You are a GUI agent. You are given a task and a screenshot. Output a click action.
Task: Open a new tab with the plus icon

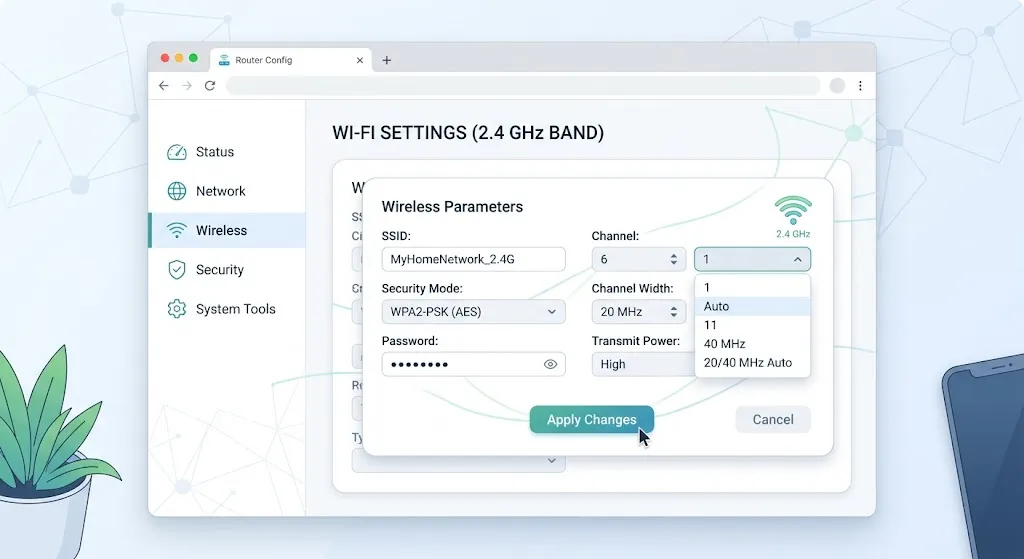(x=387, y=60)
